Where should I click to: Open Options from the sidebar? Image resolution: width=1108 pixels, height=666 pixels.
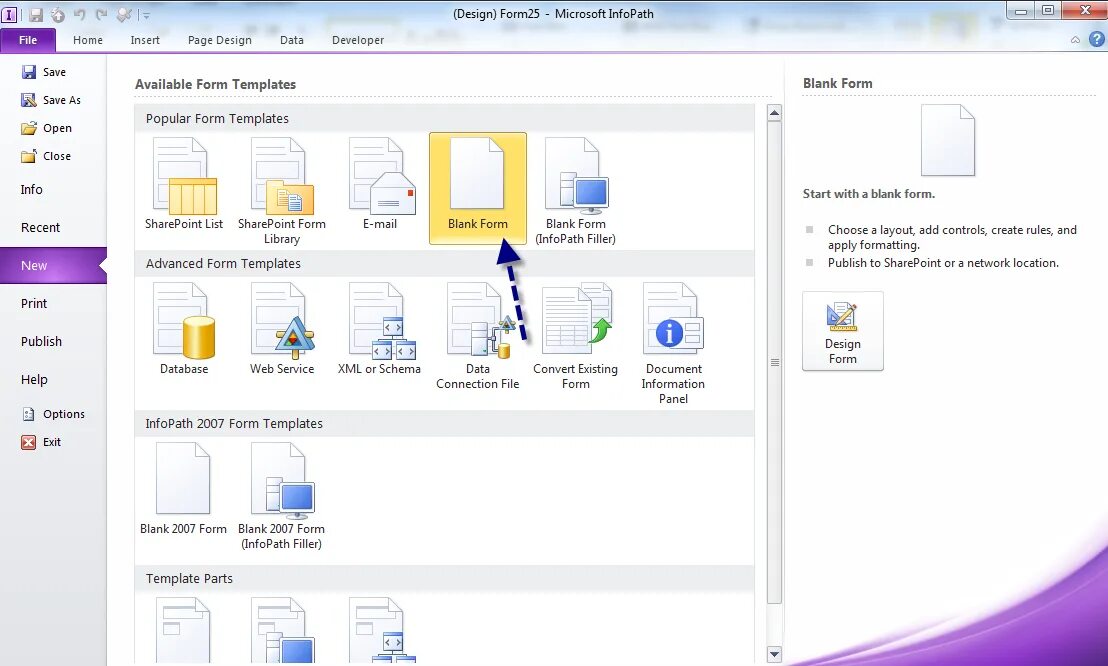pos(53,414)
